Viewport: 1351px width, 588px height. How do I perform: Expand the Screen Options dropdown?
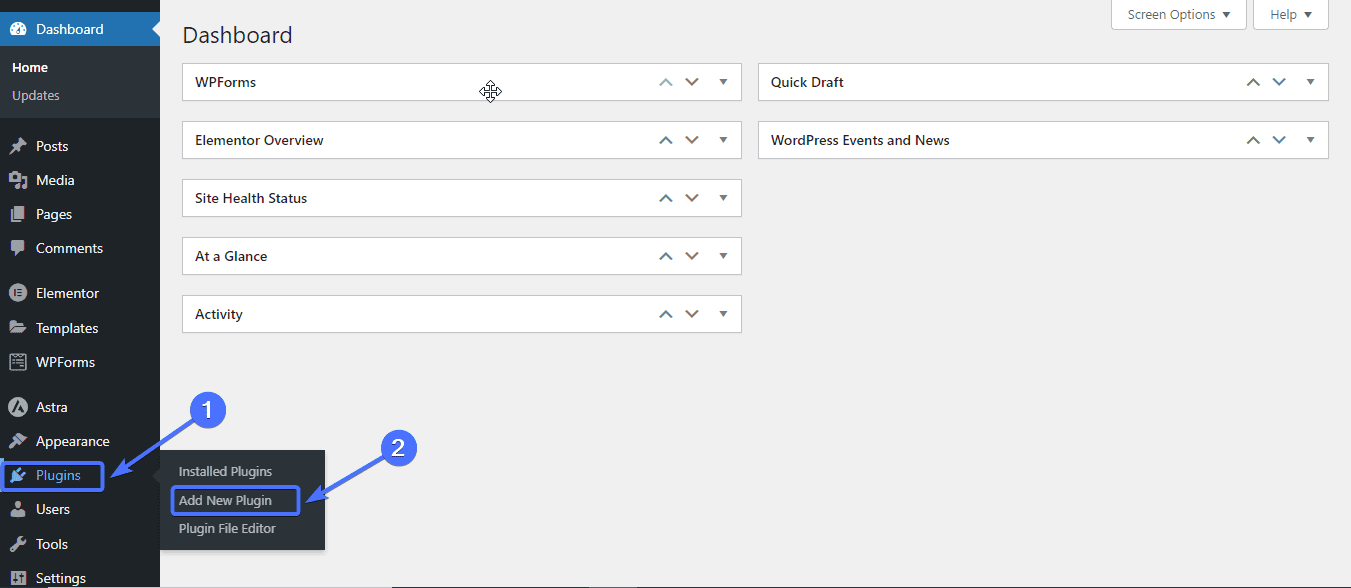[1179, 15]
